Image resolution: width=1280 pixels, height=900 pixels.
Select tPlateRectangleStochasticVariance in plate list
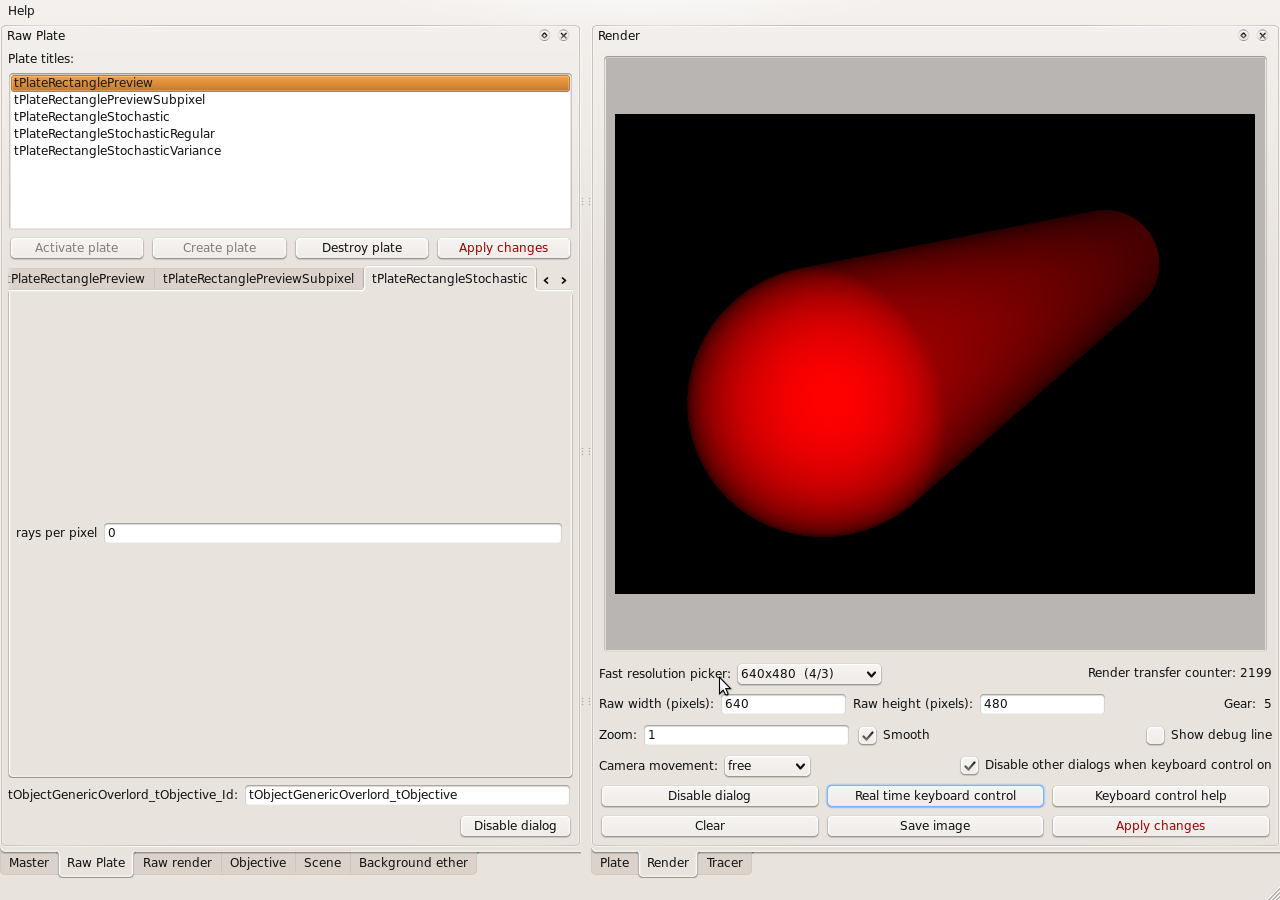point(117,151)
